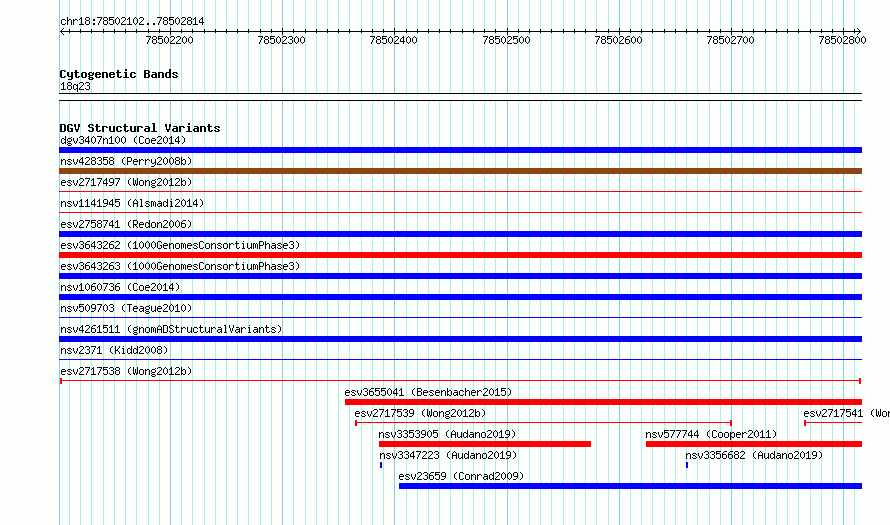This screenshot has width=890, height=525.
Task: Click the esv2717539 (Wong2012b) label
Action: 420,413
